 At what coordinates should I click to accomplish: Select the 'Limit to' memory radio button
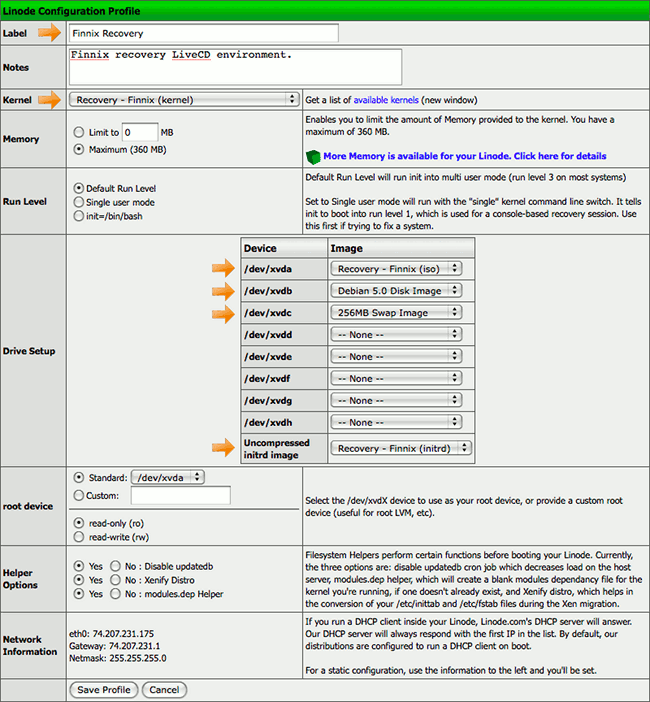coord(79,132)
